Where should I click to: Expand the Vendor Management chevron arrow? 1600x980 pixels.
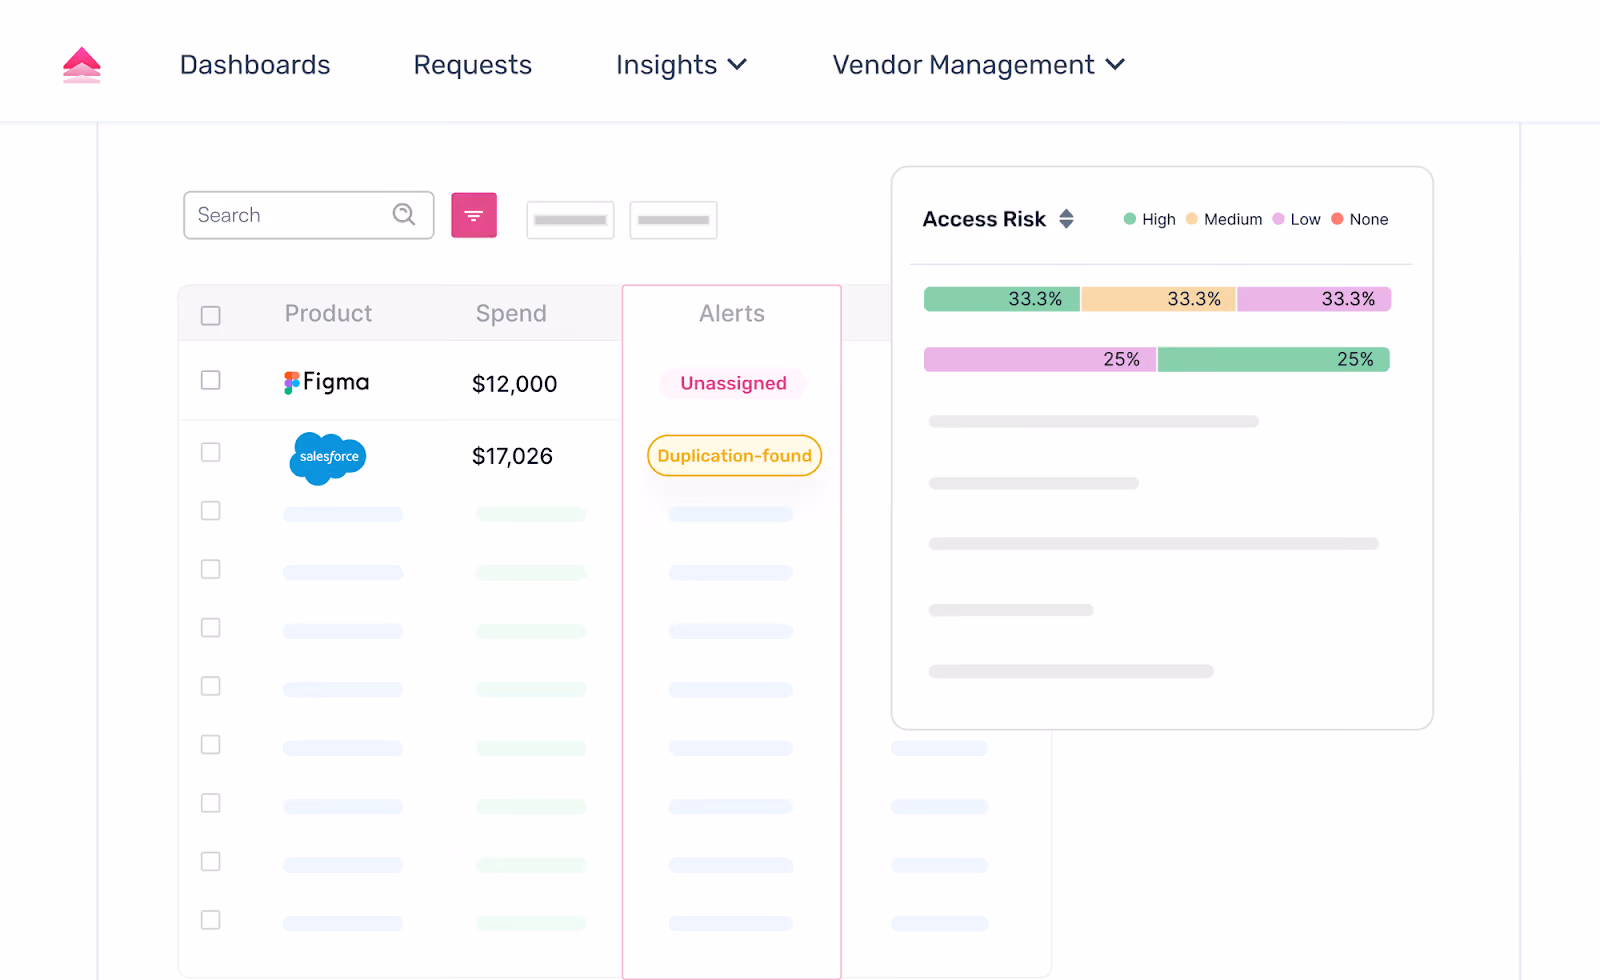[x=1115, y=65]
